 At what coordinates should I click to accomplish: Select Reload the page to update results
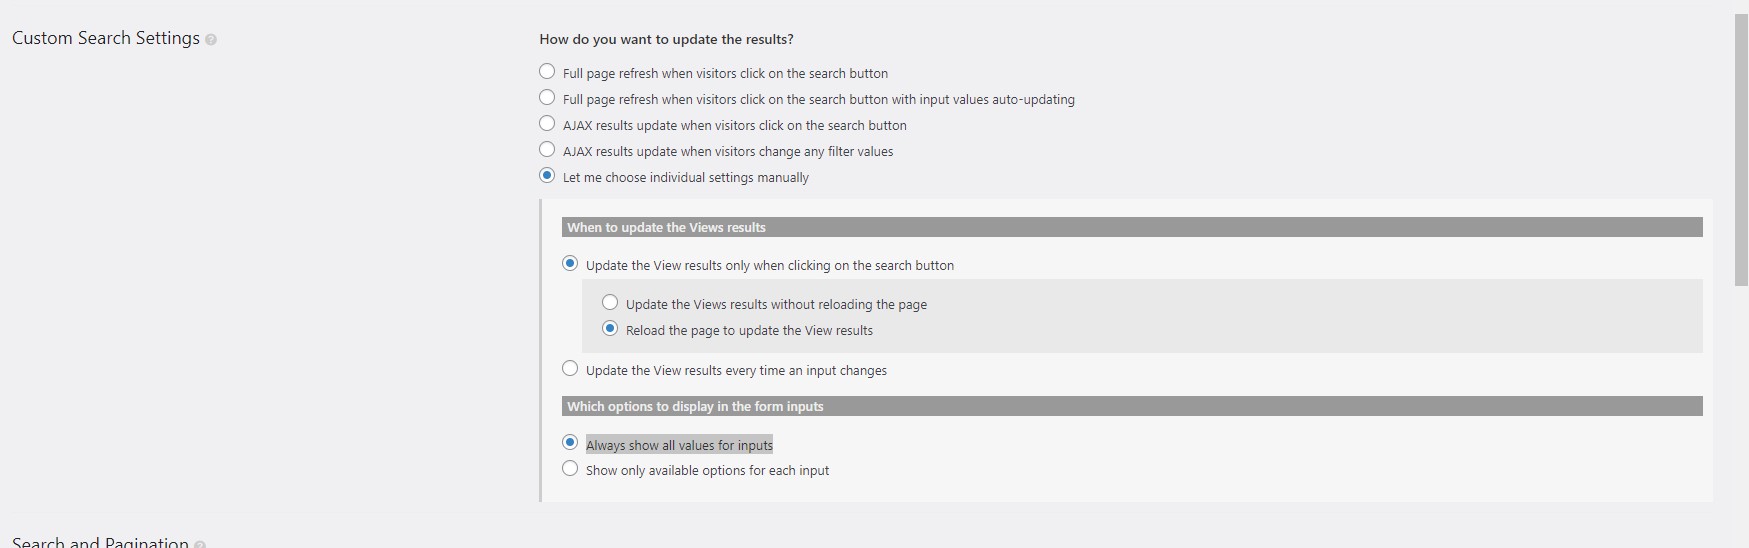coord(610,329)
